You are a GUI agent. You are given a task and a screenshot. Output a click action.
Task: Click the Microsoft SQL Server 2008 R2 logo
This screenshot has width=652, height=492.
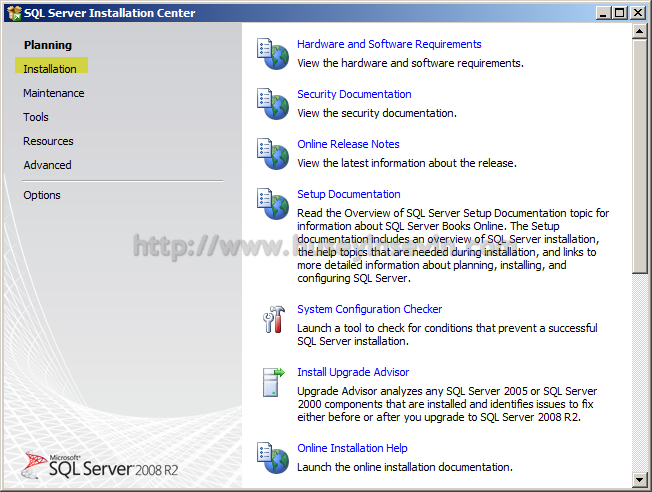(x=100, y=466)
